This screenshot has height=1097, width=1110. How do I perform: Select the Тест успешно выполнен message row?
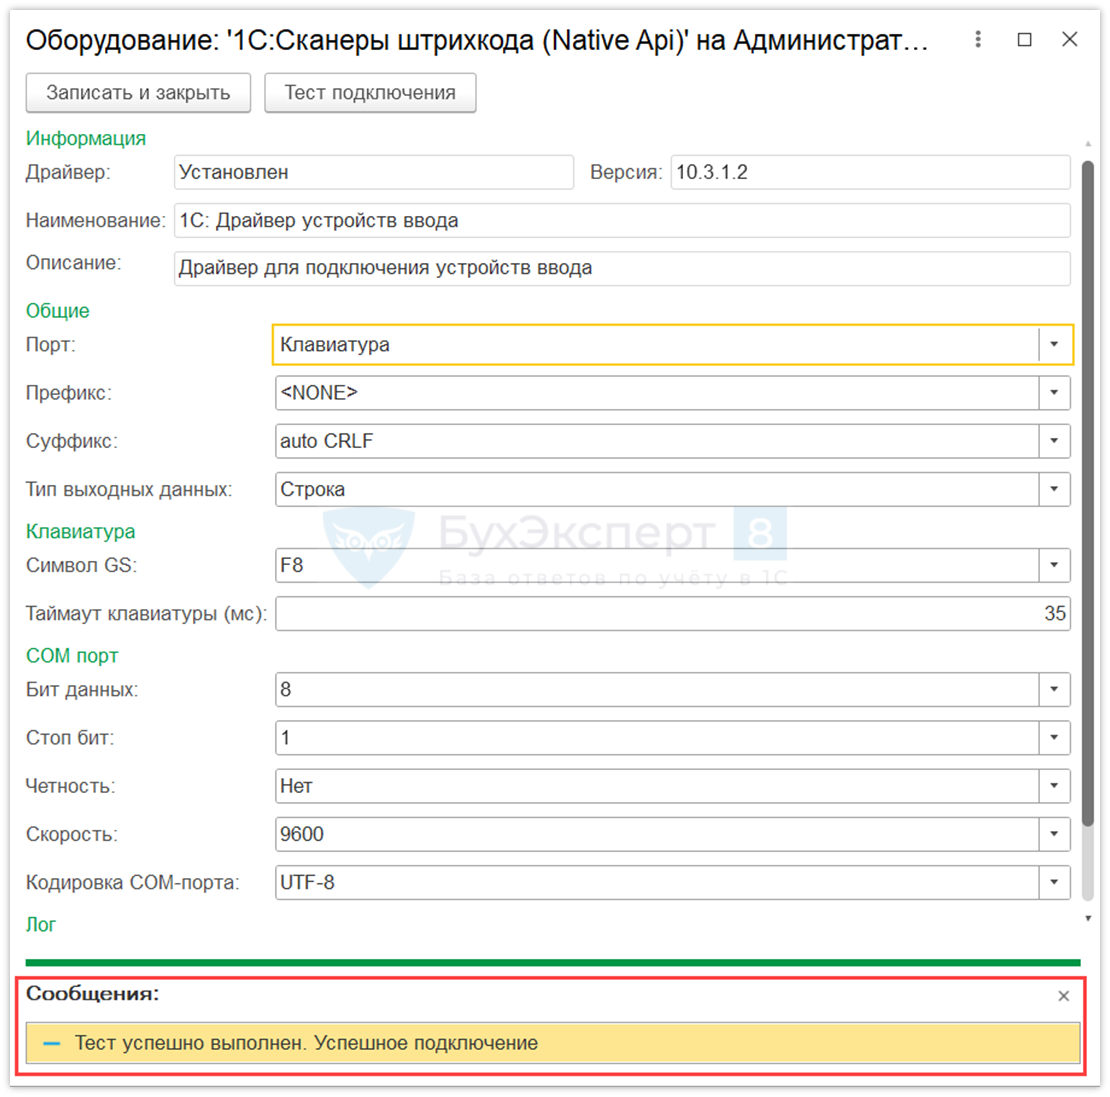coord(553,1043)
